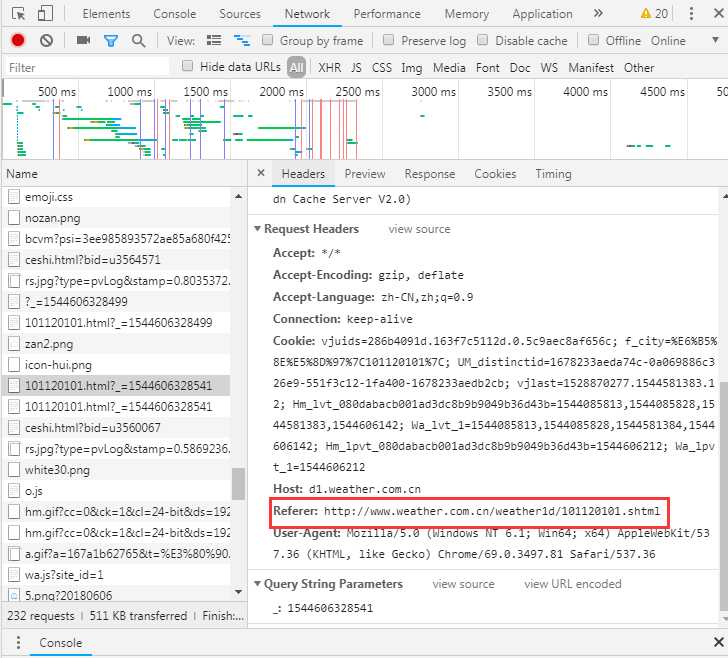
Task: Clear the network log
Action: [46, 40]
